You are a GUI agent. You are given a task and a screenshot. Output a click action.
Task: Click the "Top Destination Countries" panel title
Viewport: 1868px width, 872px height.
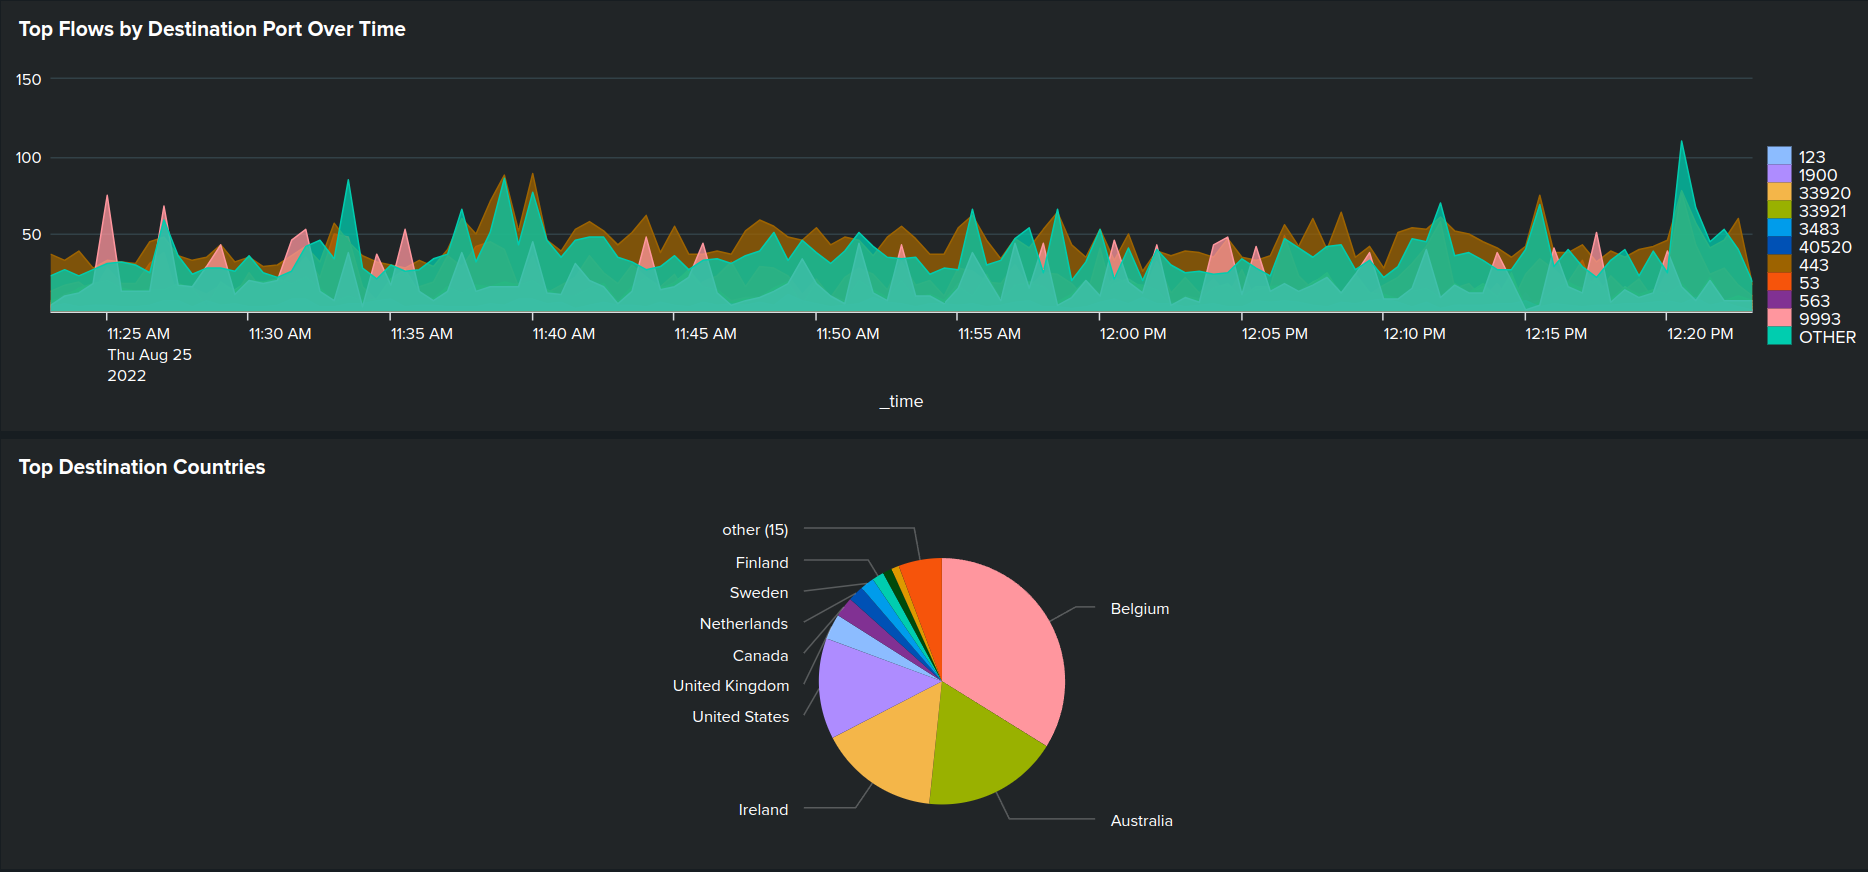(142, 467)
